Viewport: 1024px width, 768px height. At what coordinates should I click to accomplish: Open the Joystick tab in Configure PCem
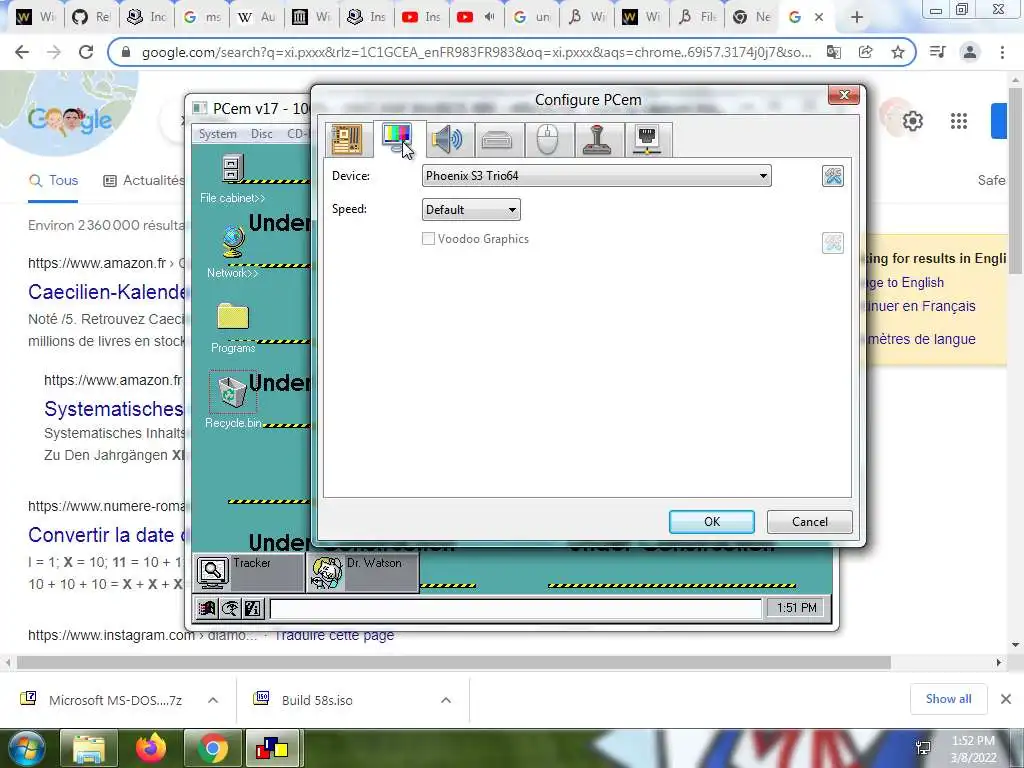tap(598, 139)
